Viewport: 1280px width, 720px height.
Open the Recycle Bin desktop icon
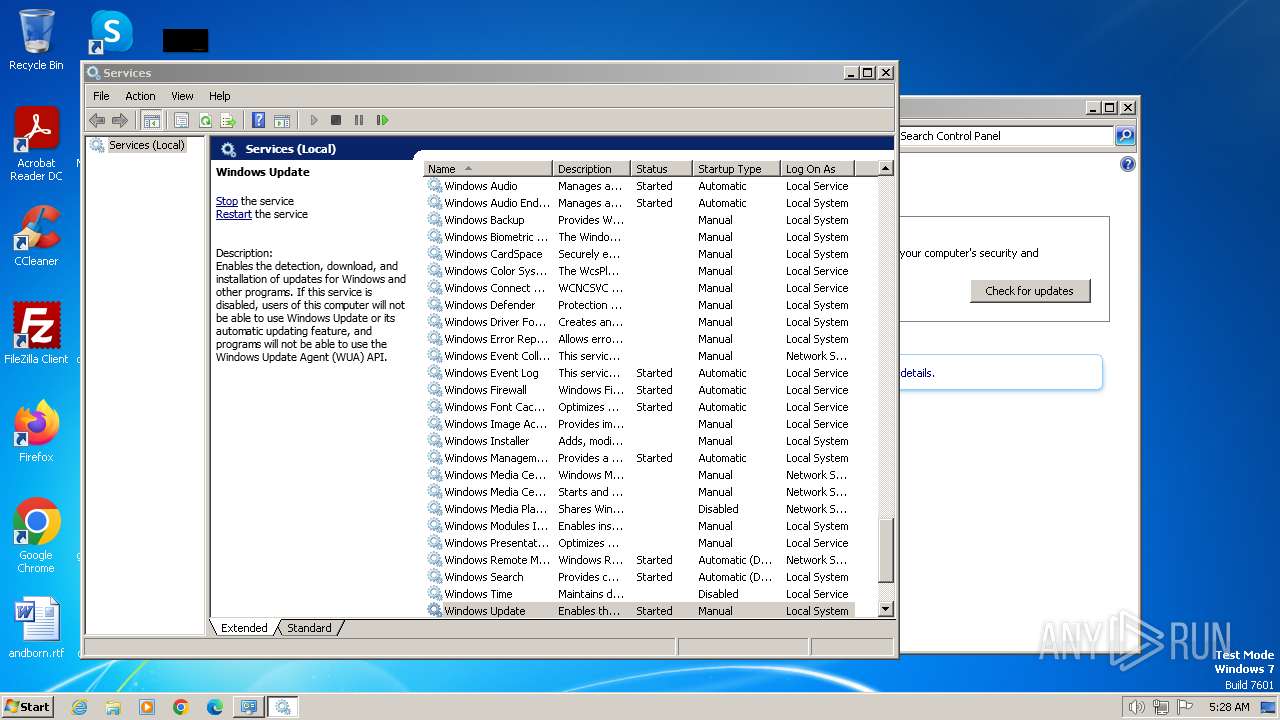(x=36, y=40)
